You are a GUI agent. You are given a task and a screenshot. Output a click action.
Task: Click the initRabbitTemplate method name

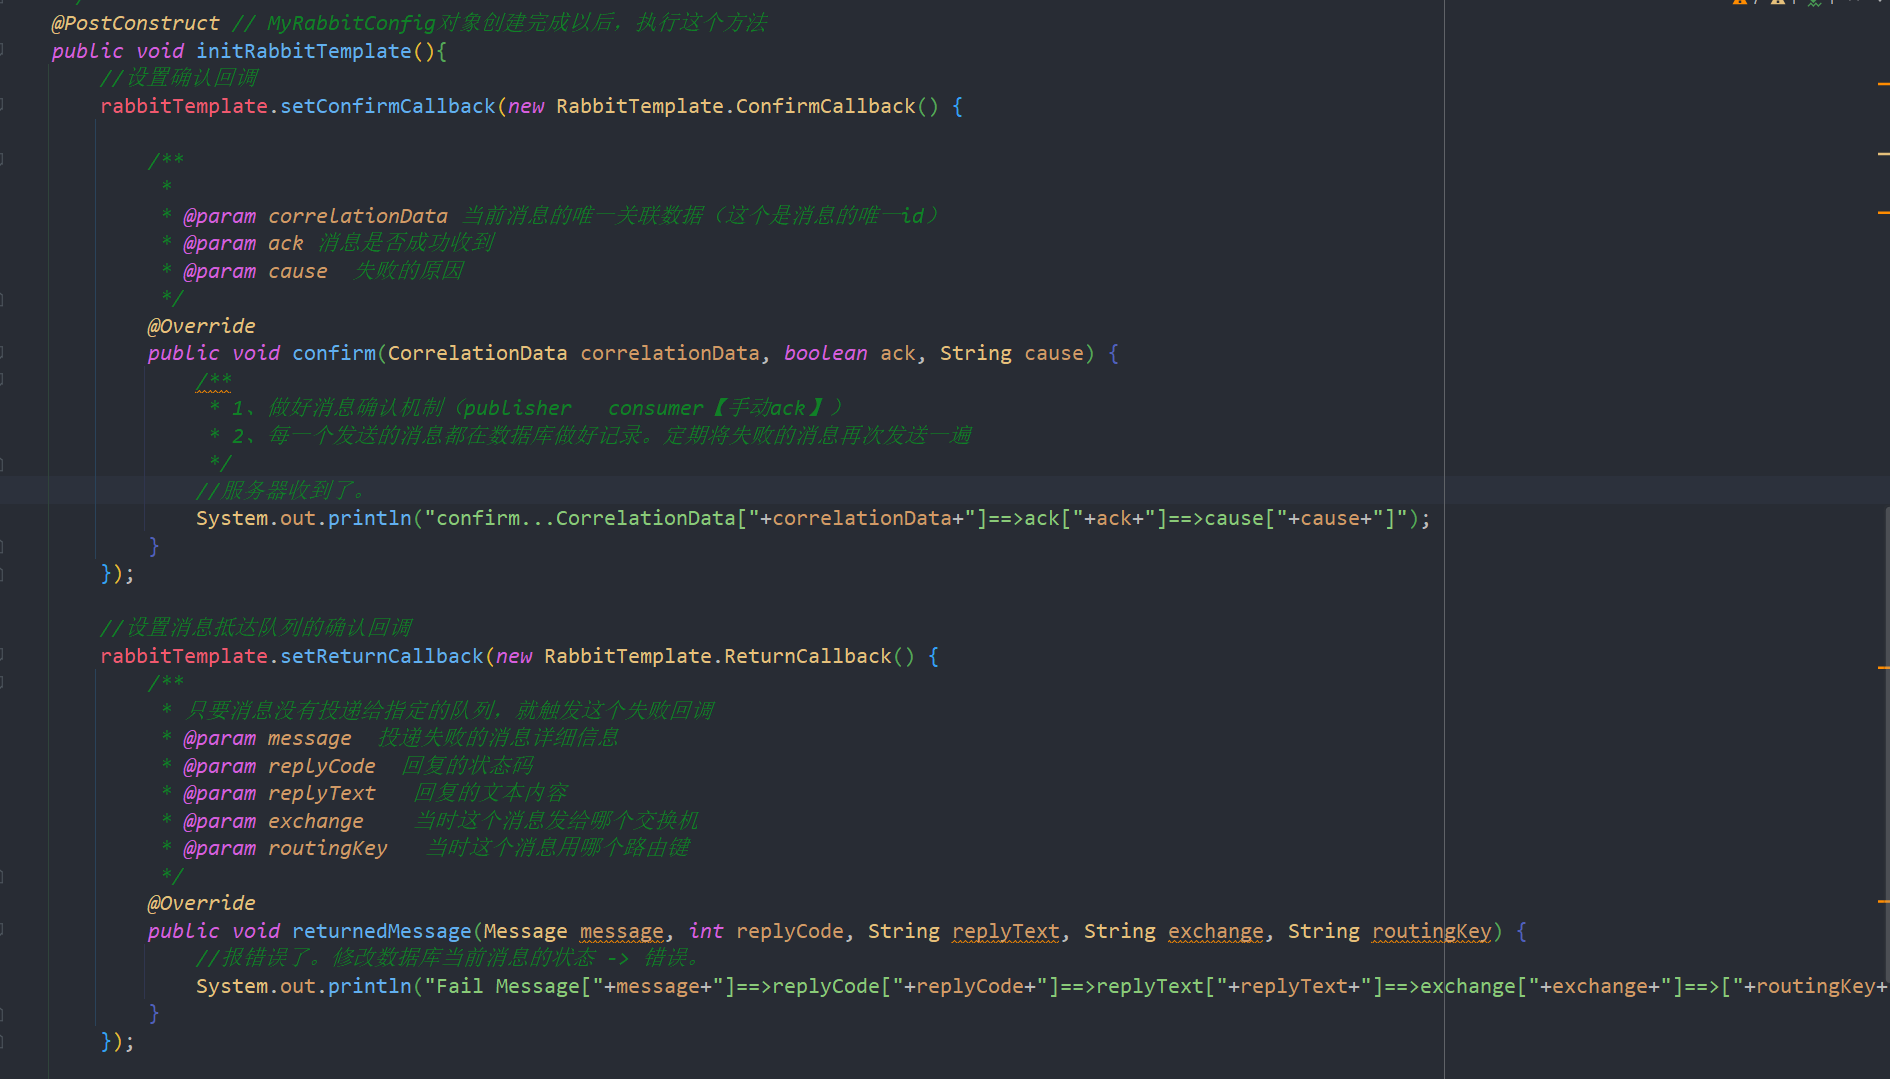(x=303, y=51)
